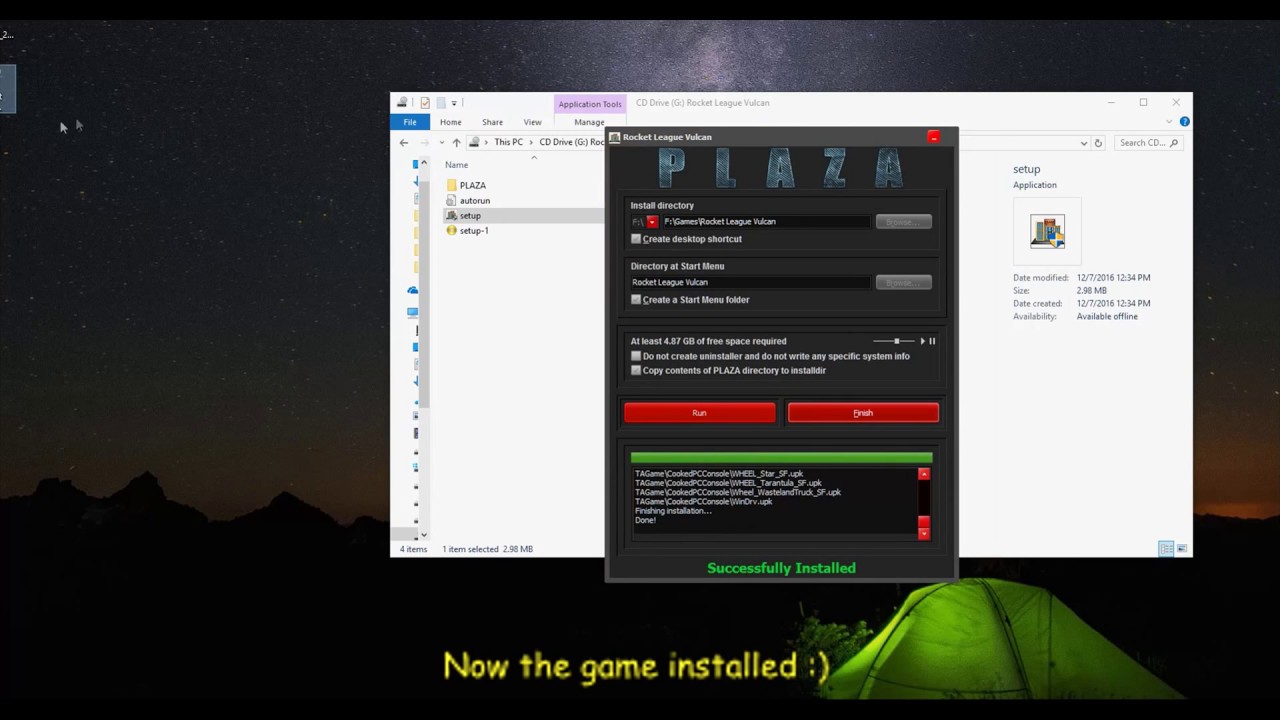Click the Explorer window CD drive icon
Viewport: 1280px width, 720px height.
point(402,103)
